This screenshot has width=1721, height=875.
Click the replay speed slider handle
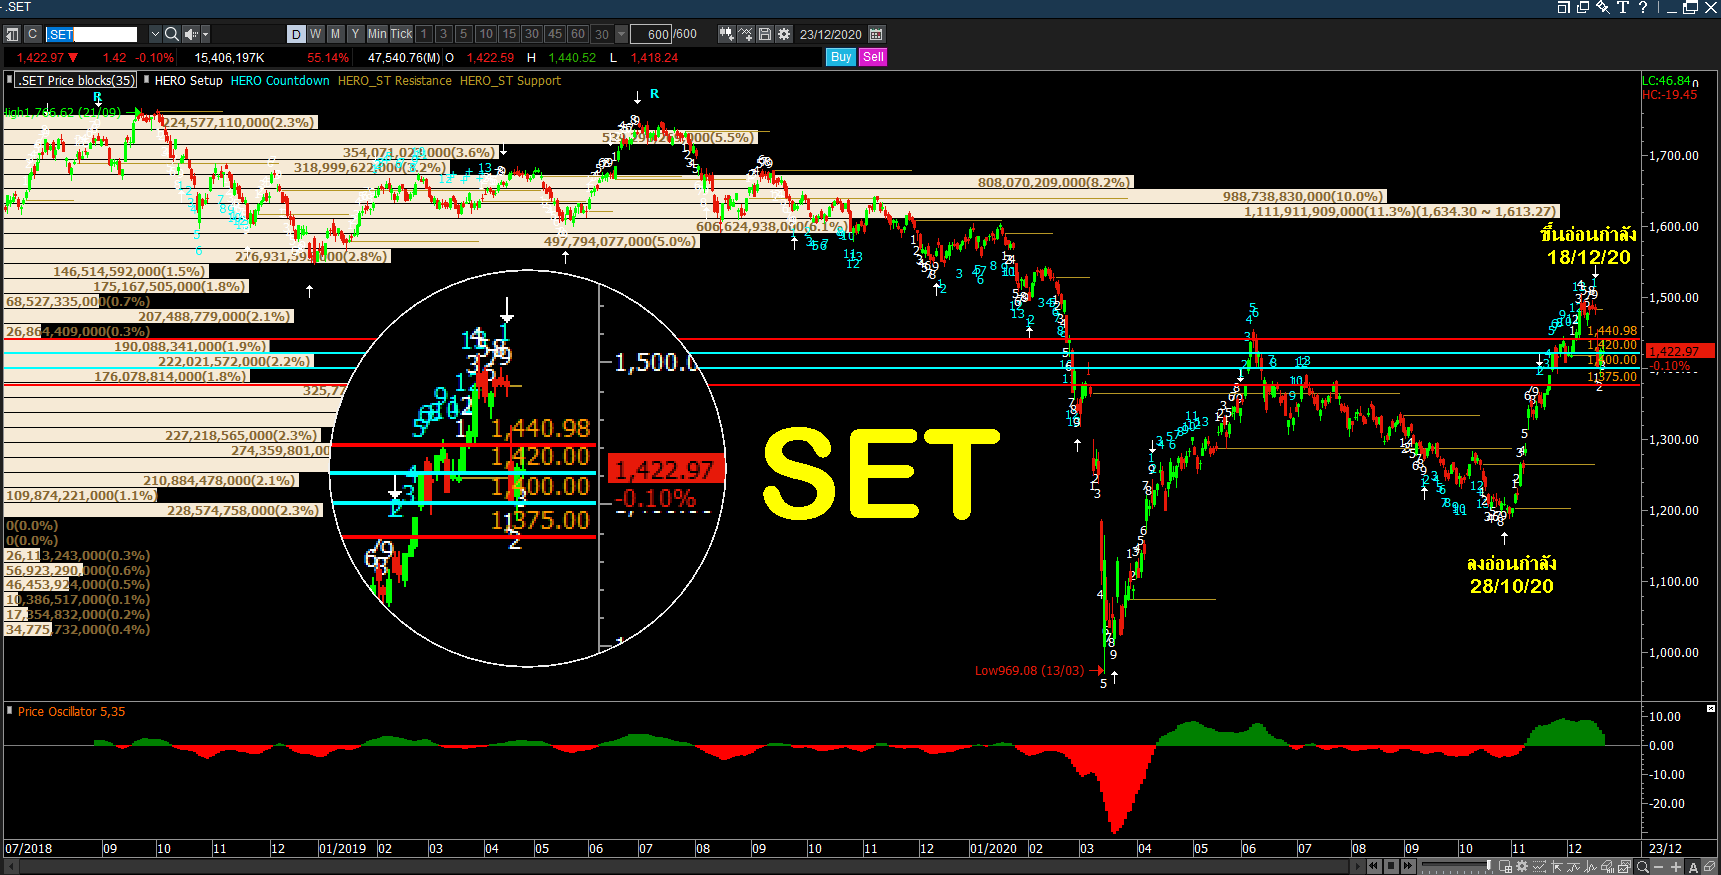click(1489, 865)
